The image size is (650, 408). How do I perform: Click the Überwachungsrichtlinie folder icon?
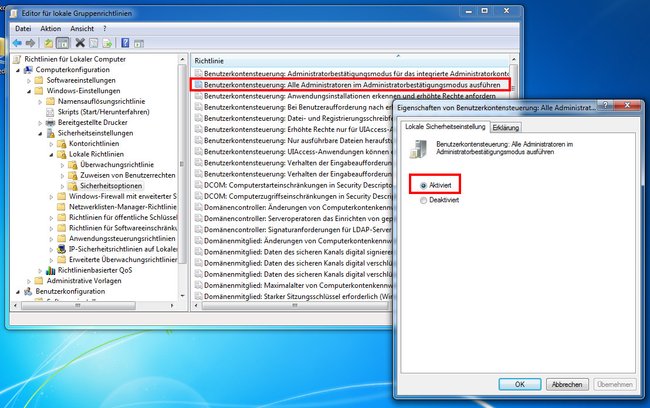73,165
